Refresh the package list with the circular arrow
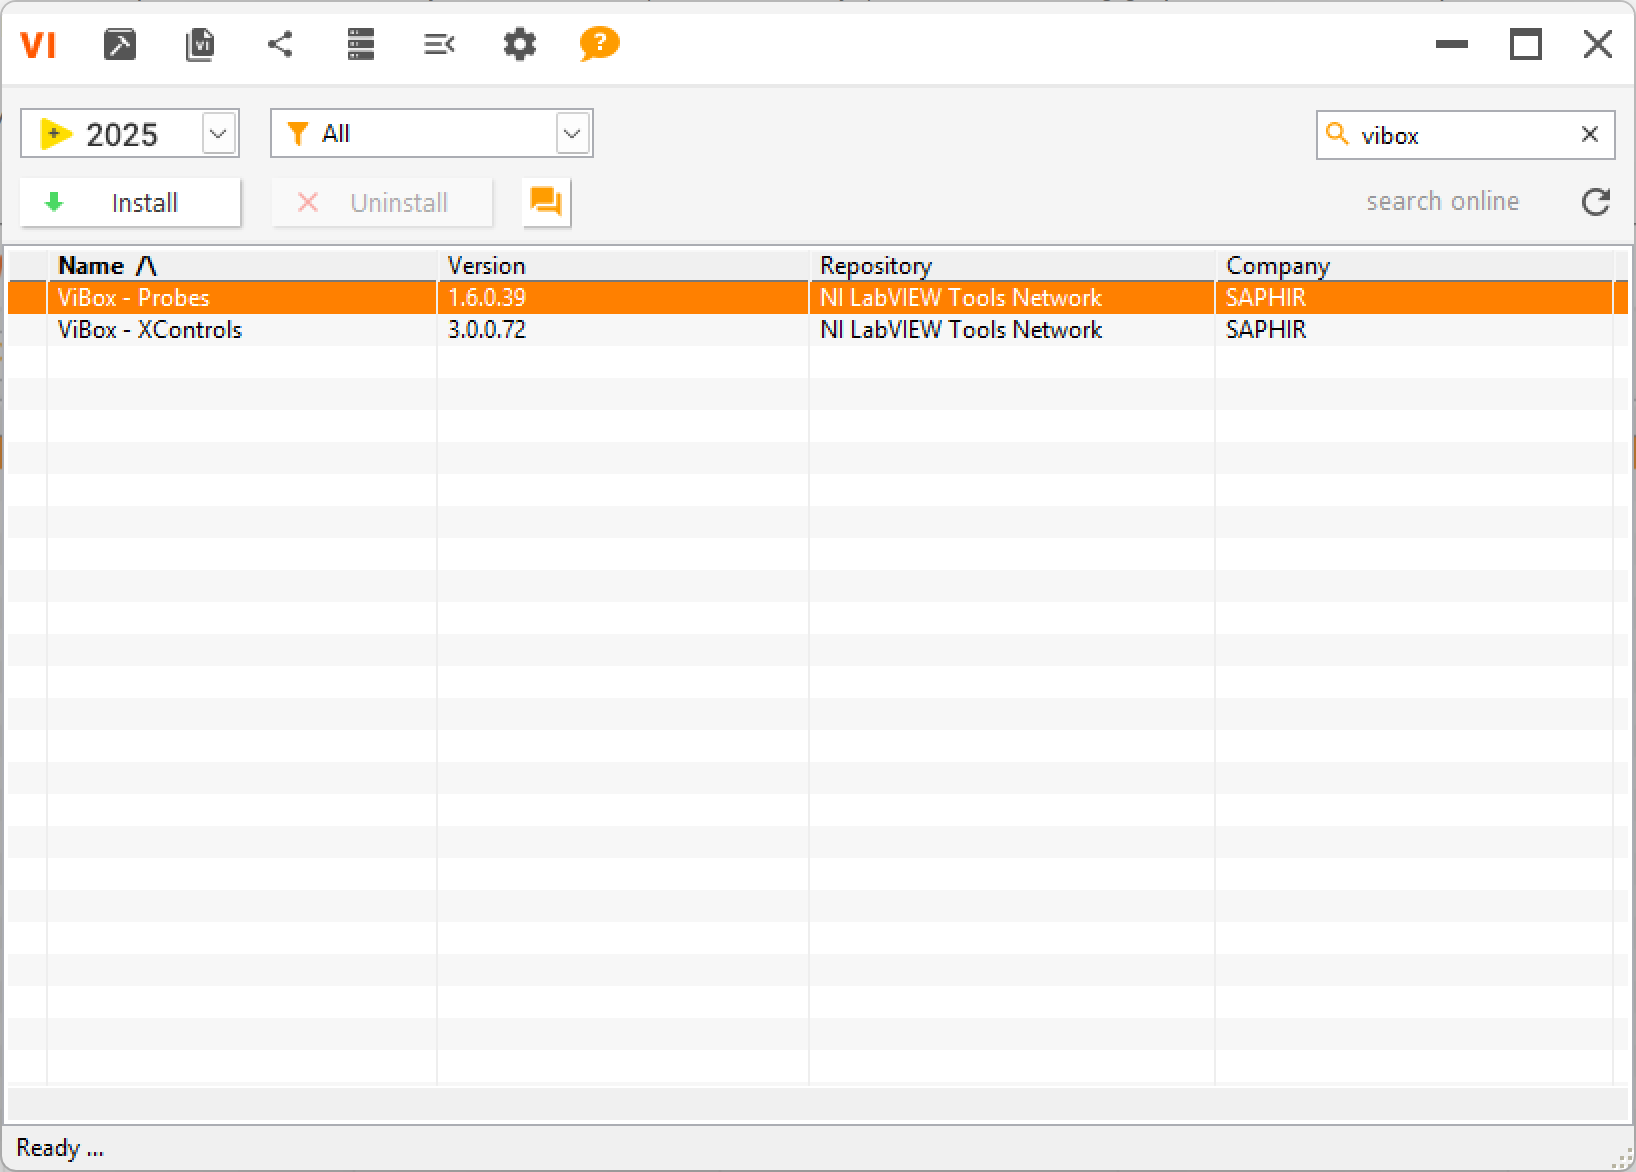The width and height of the screenshot is (1636, 1172). click(x=1596, y=202)
